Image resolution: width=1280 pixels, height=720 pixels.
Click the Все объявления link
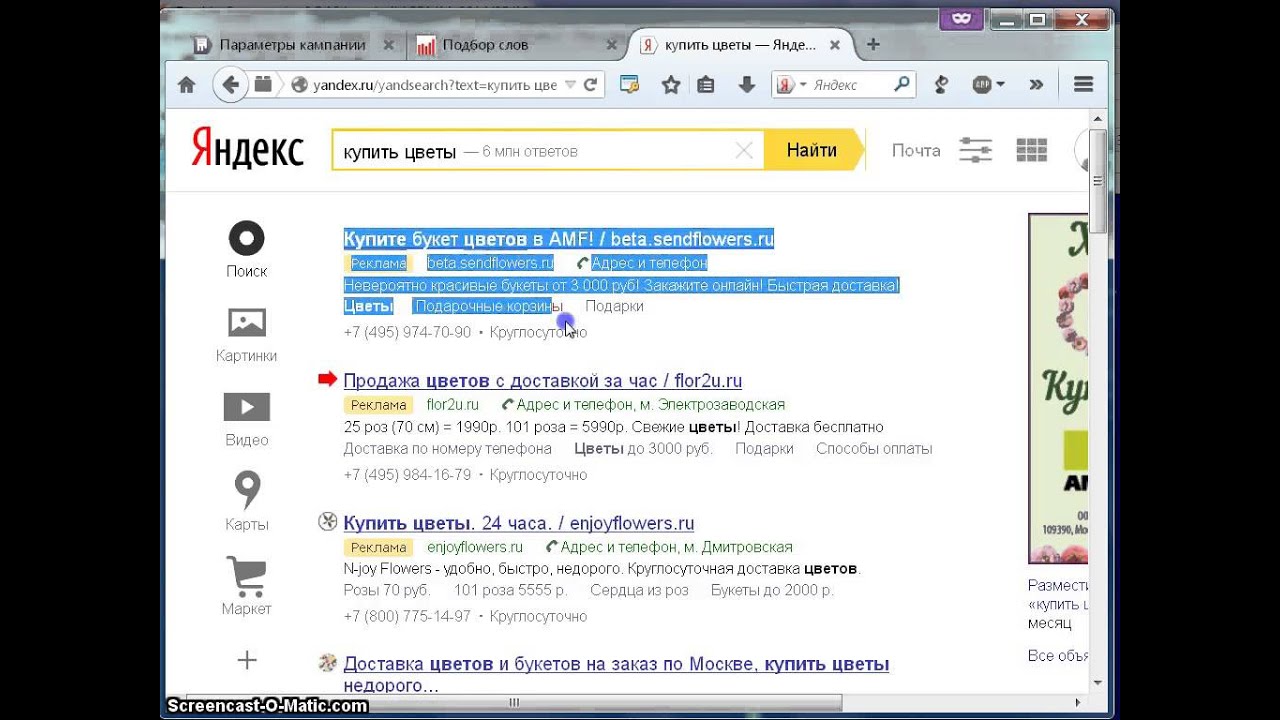(1058, 656)
